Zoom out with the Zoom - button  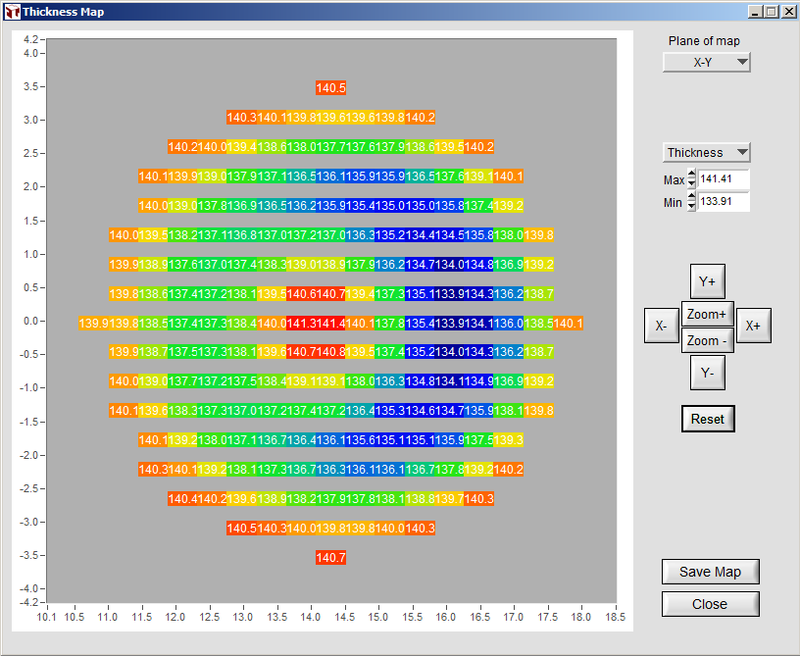(707, 340)
